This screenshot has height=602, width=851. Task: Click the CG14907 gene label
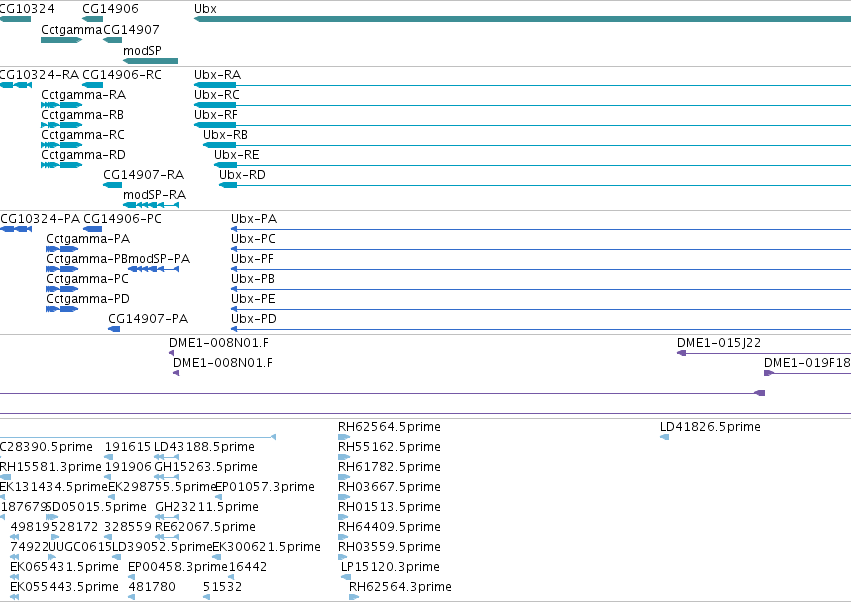coord(131,30)
